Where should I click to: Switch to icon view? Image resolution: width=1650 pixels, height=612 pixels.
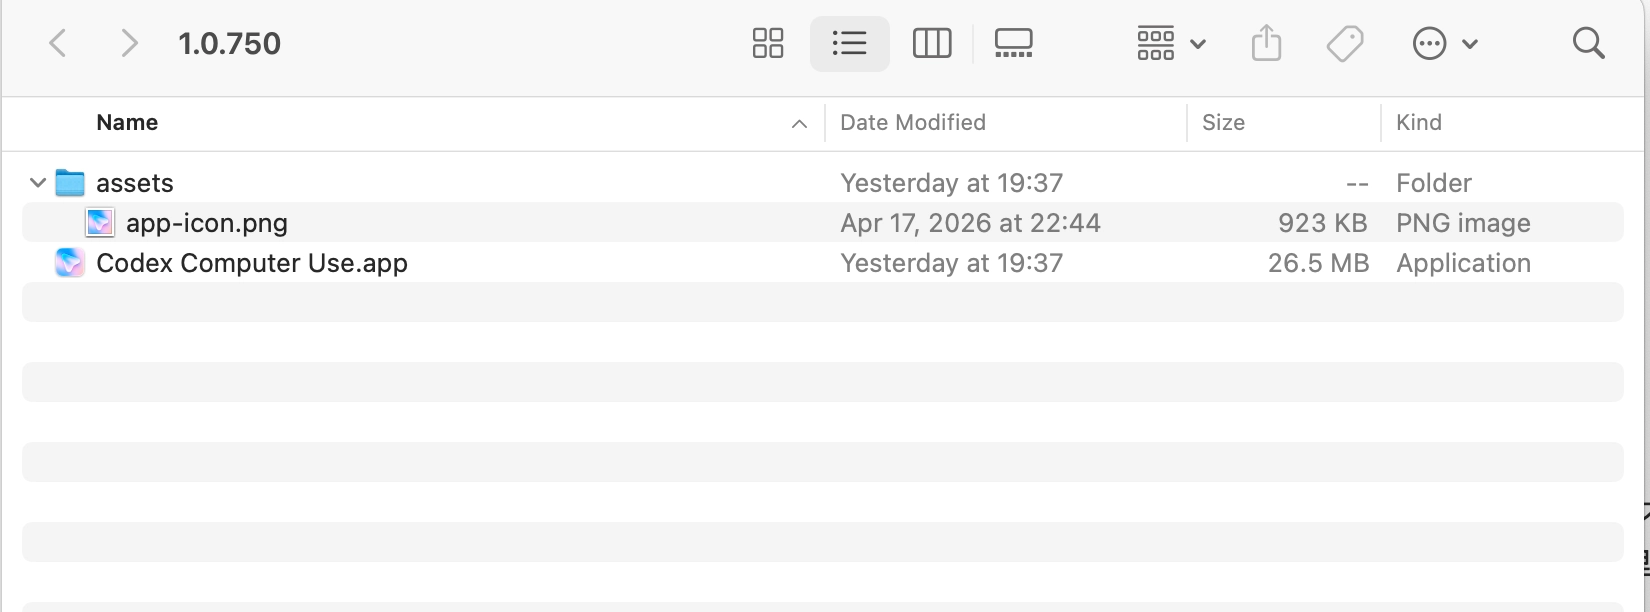pyautogui.click(x=767, y=43)
